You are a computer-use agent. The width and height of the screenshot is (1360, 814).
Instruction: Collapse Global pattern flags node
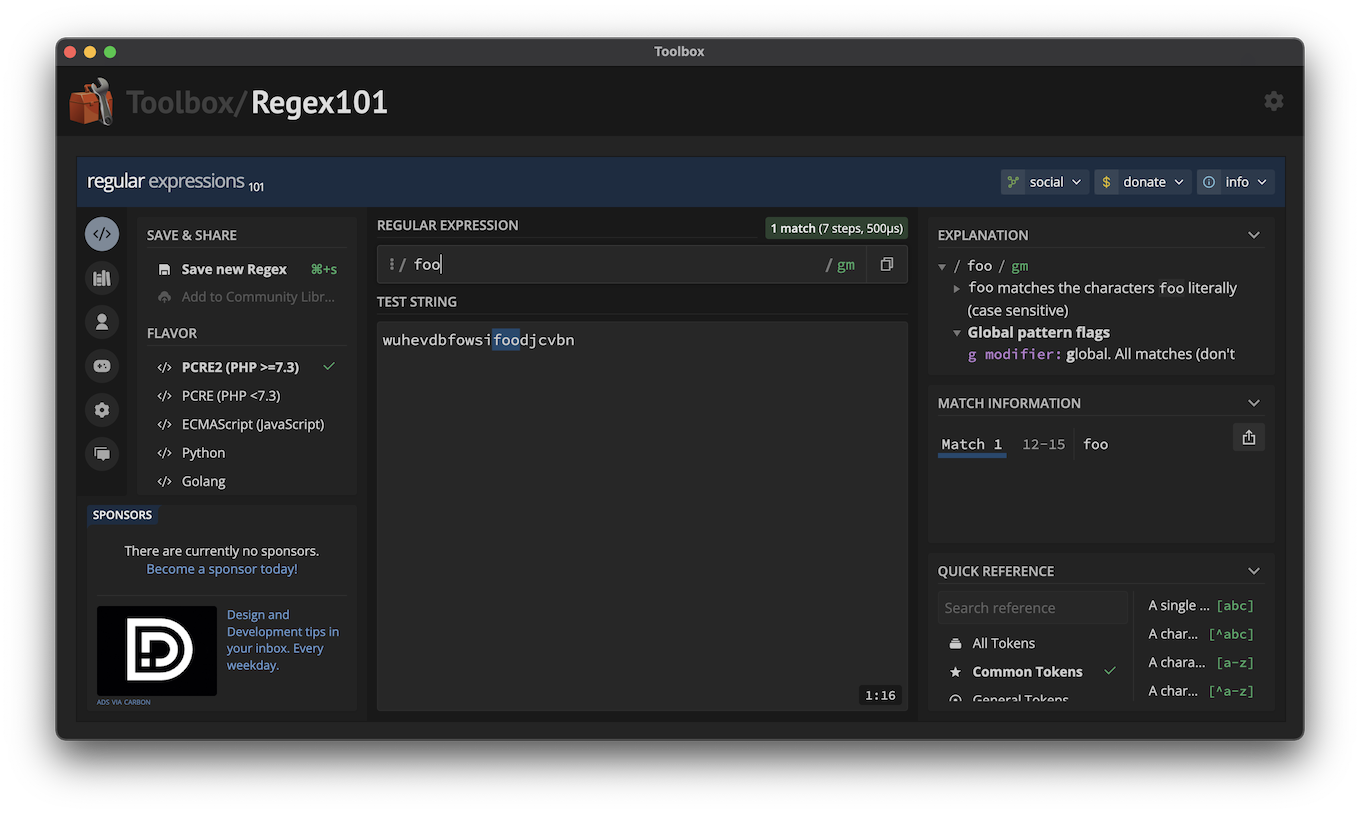957,332
